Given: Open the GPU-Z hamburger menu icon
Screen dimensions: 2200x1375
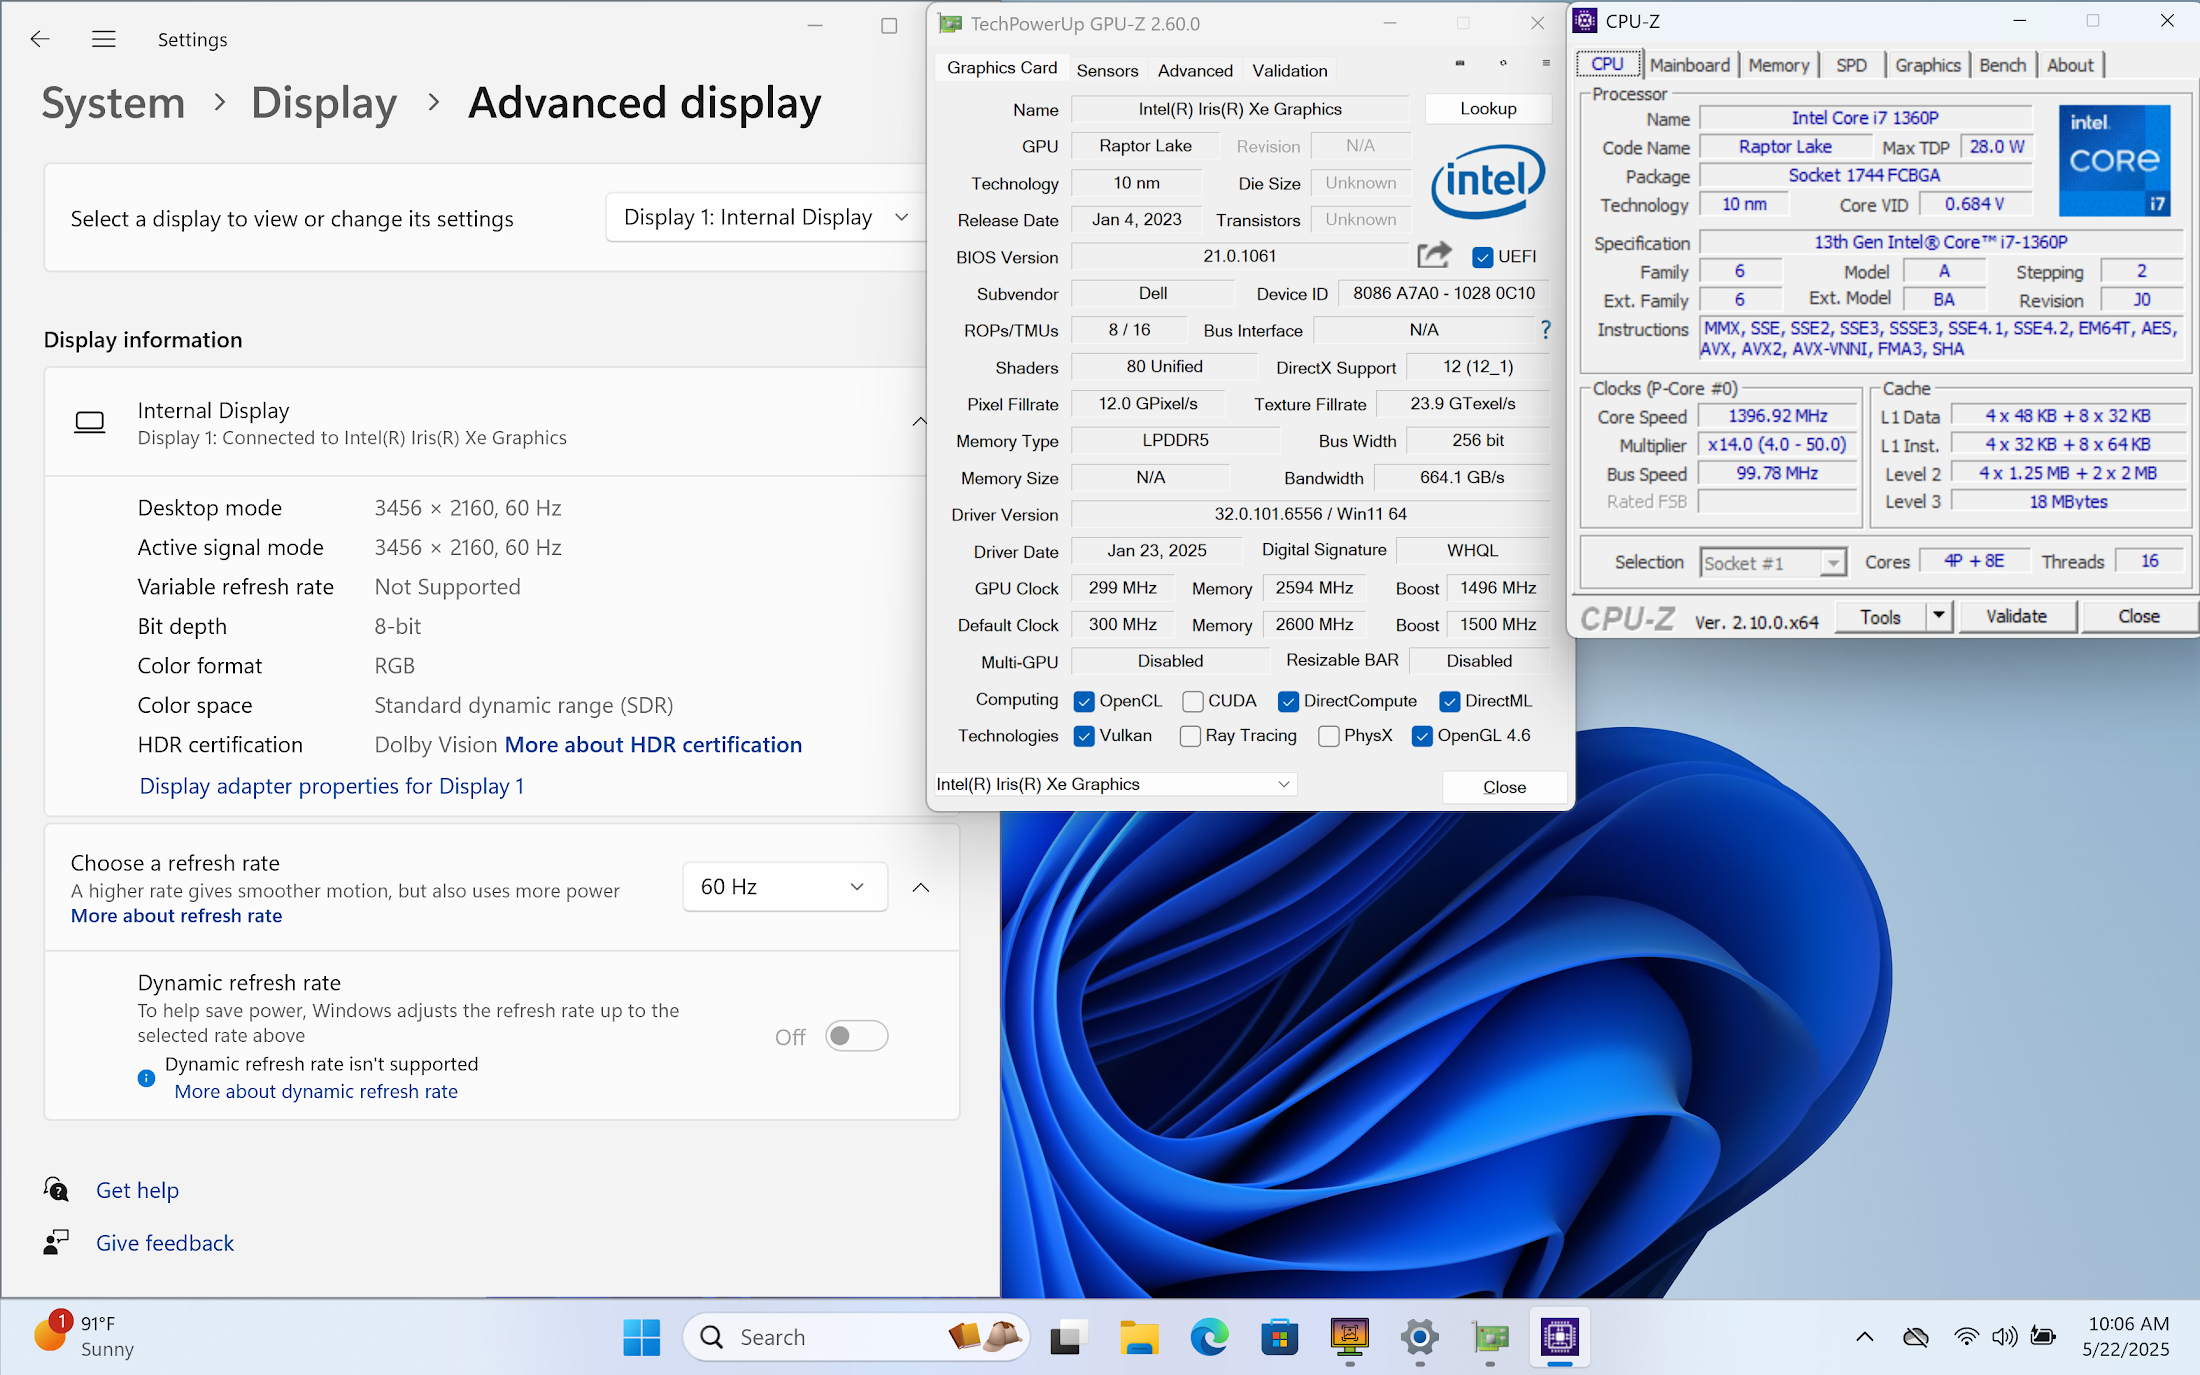Looking at the screenshot, I should 1546,63.
